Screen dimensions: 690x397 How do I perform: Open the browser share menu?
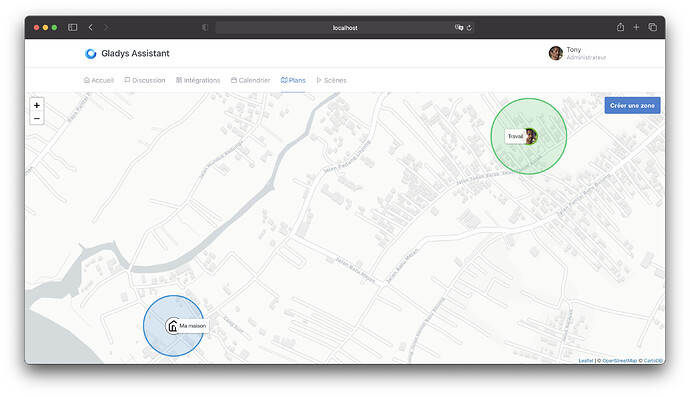pyautogui.click(x=620, y=27)
